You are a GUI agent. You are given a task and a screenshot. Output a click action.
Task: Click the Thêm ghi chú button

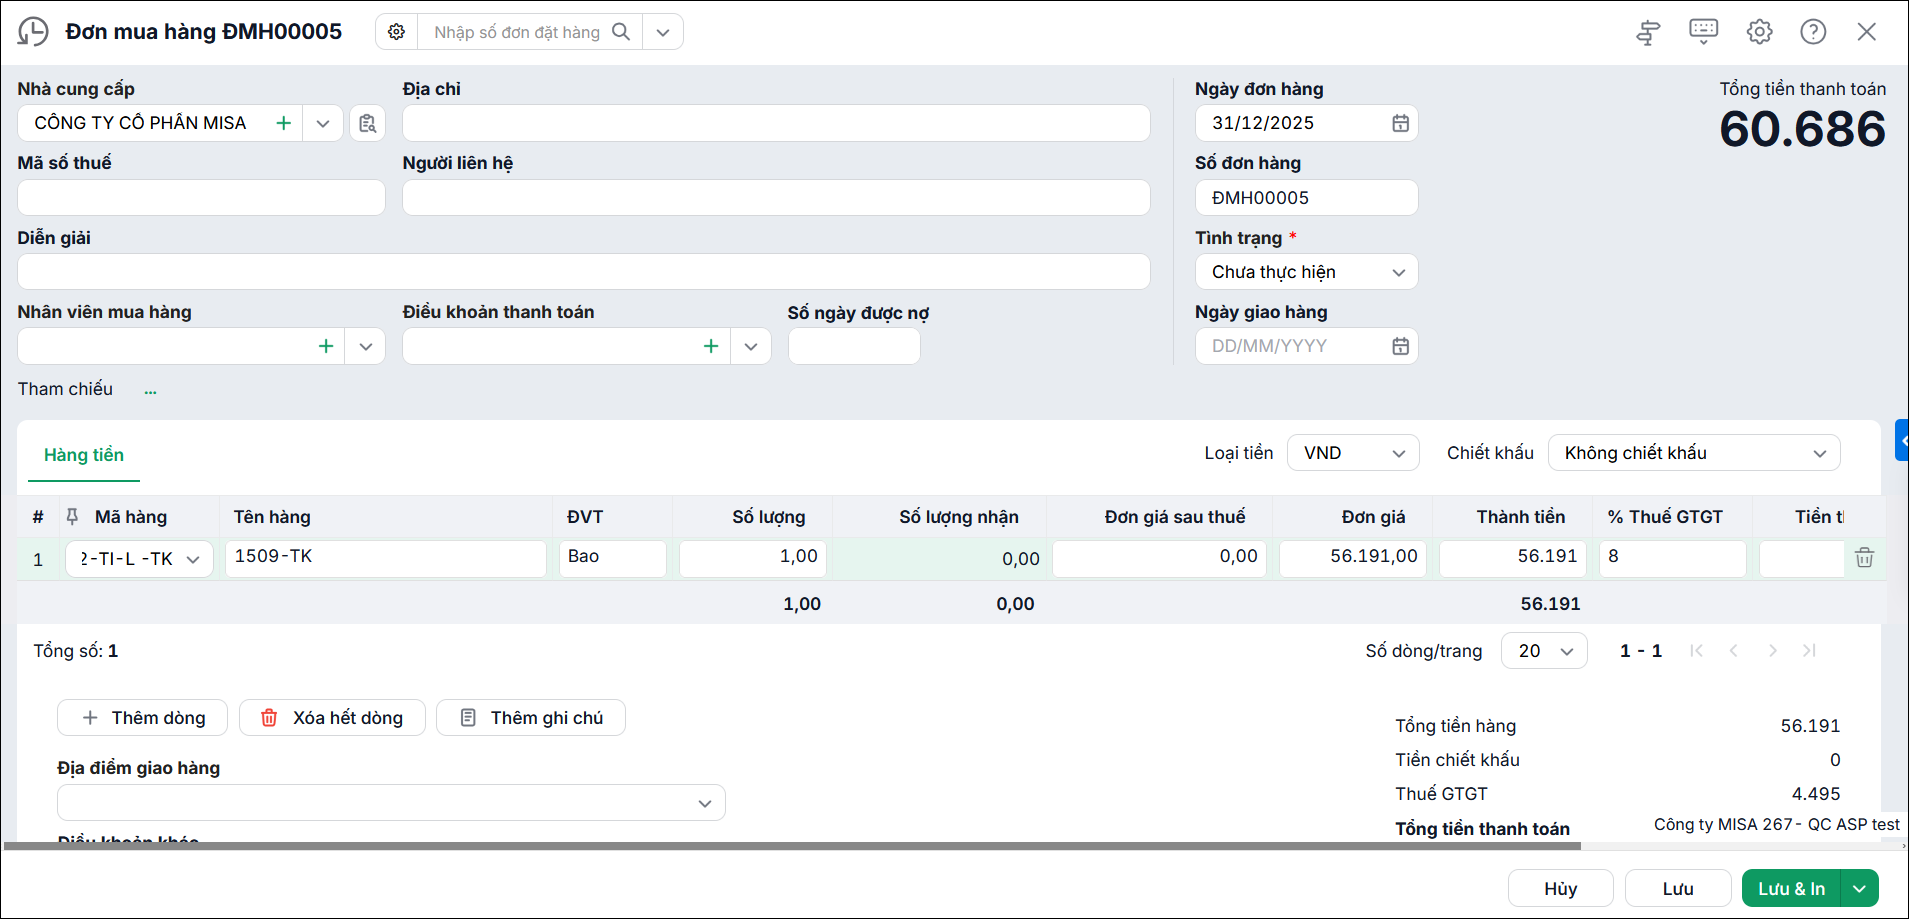pyautogui.click(x=531, y=718)
